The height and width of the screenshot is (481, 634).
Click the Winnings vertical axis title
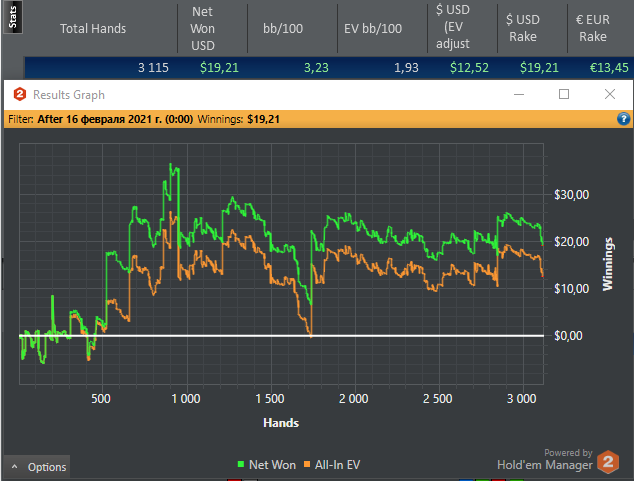tap(608, 264)
